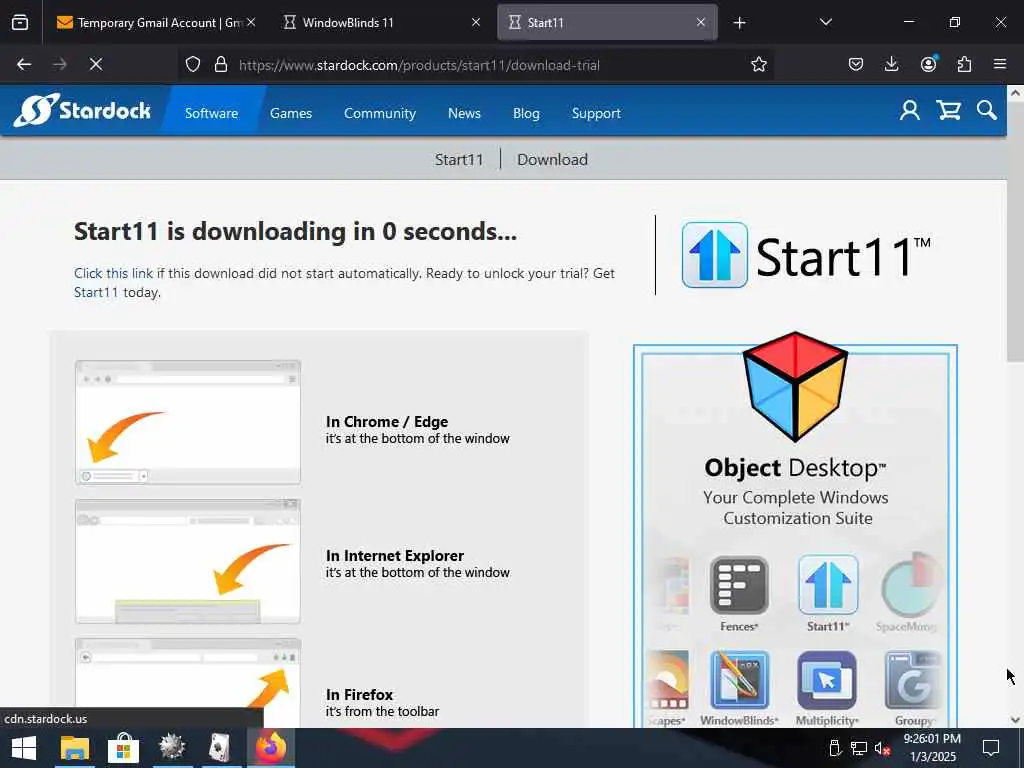Open the Extensions puzzle icon
This screenshot has width=1024, height=768.
[964, 64]
